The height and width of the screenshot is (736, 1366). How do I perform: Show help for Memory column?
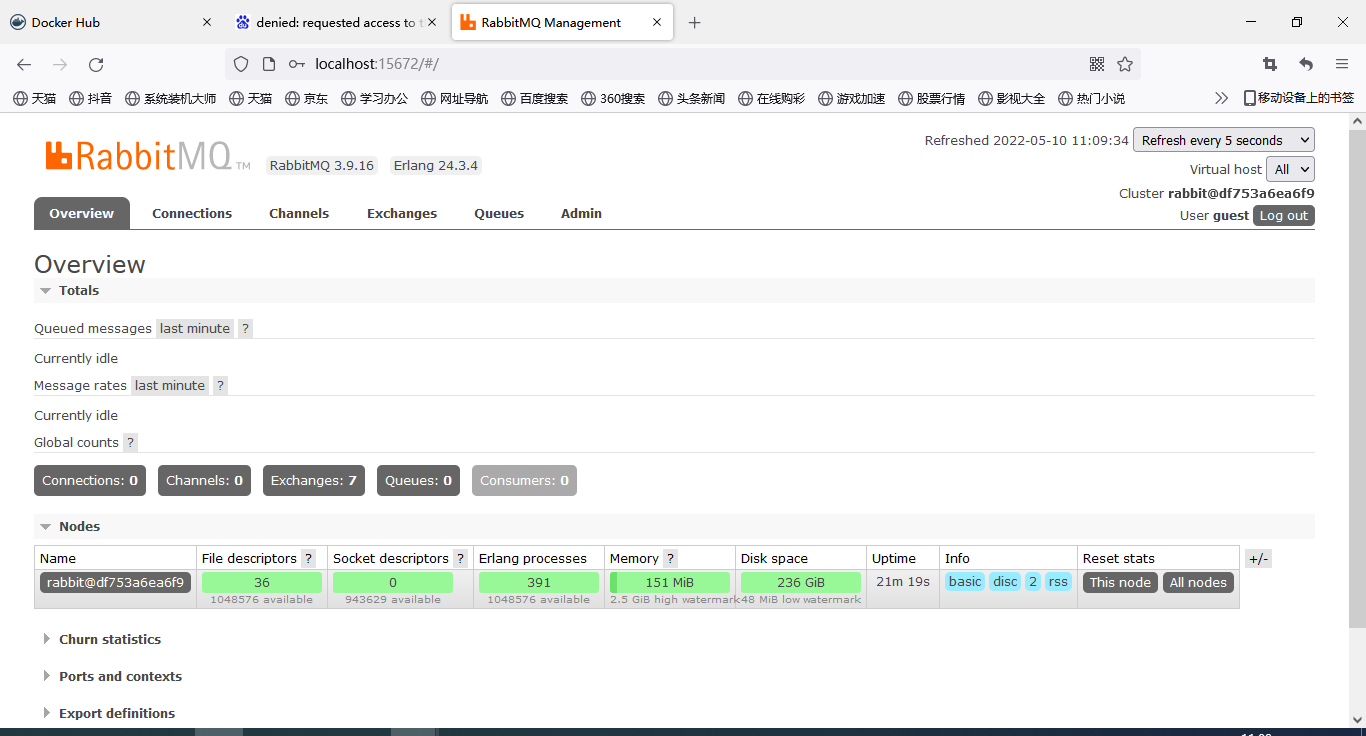[x=670, y=558]
